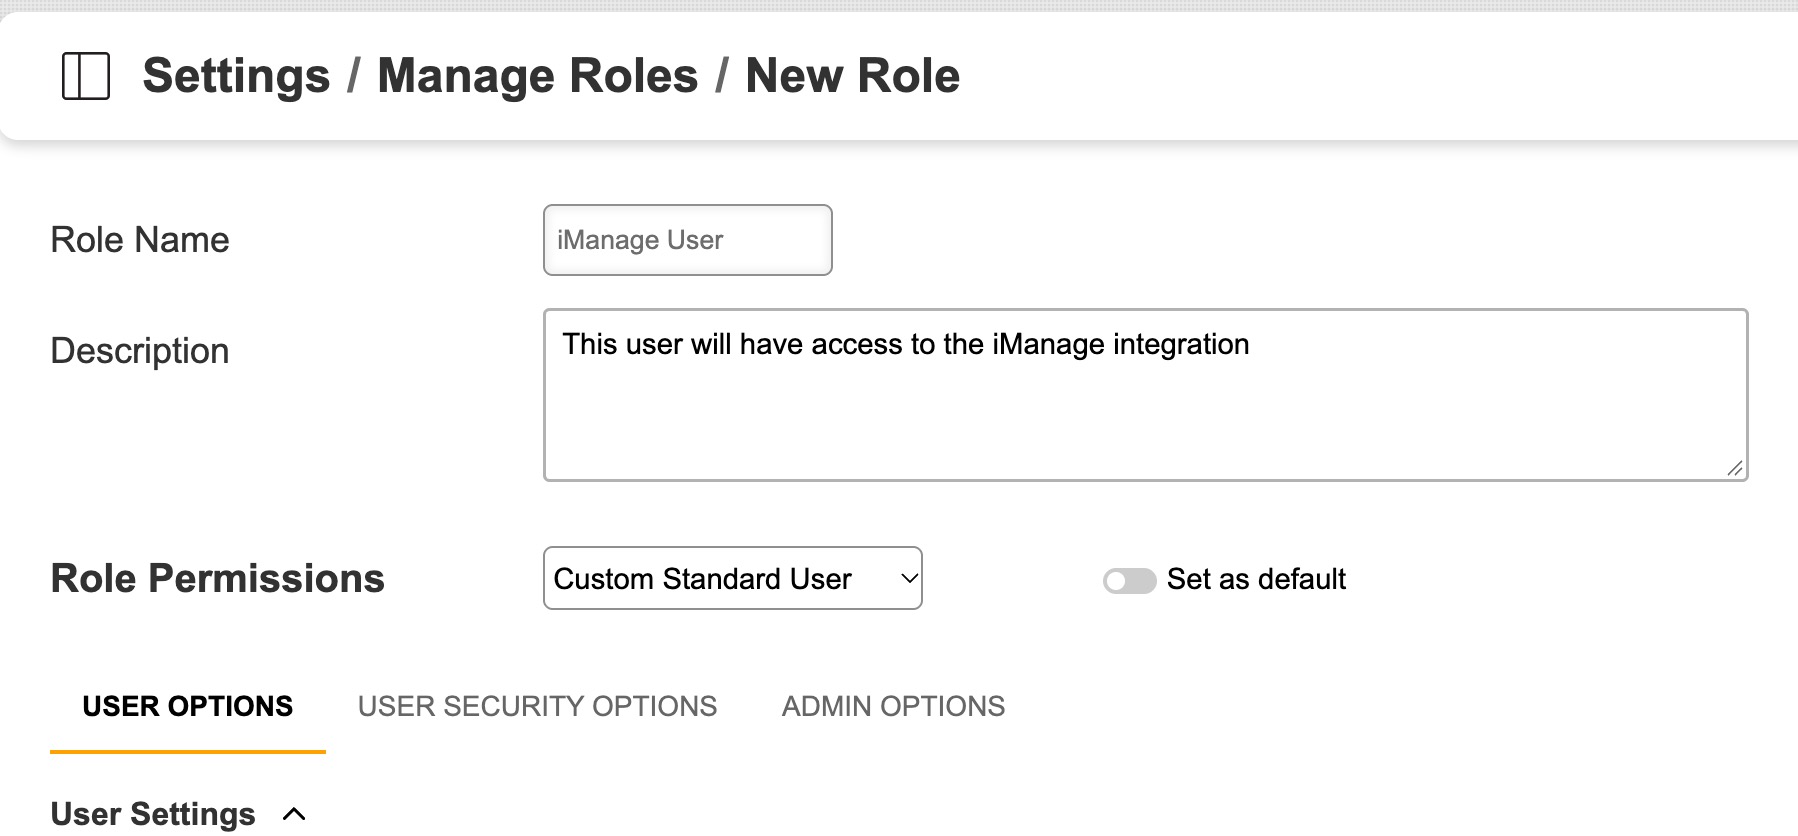
Task: Toggle the sidebar panel icon
Action: pos(86,76)
